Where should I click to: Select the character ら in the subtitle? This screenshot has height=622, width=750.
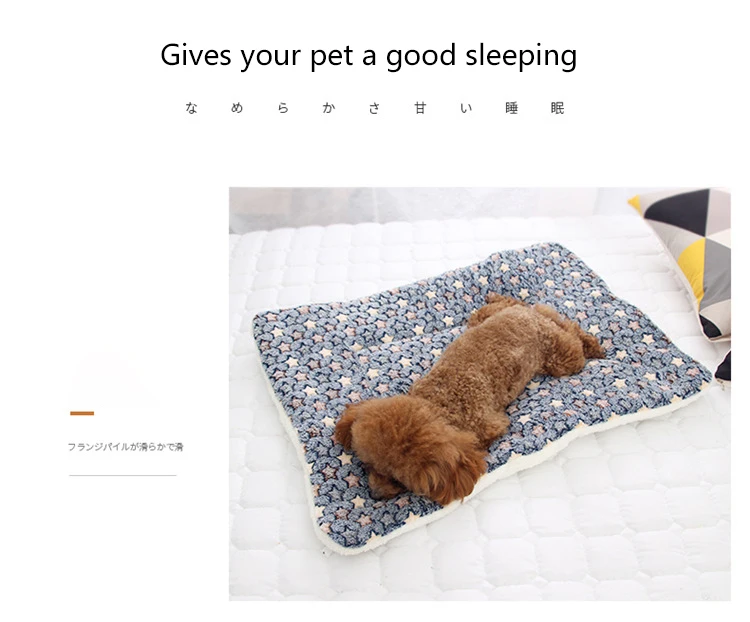coord(283,108)
